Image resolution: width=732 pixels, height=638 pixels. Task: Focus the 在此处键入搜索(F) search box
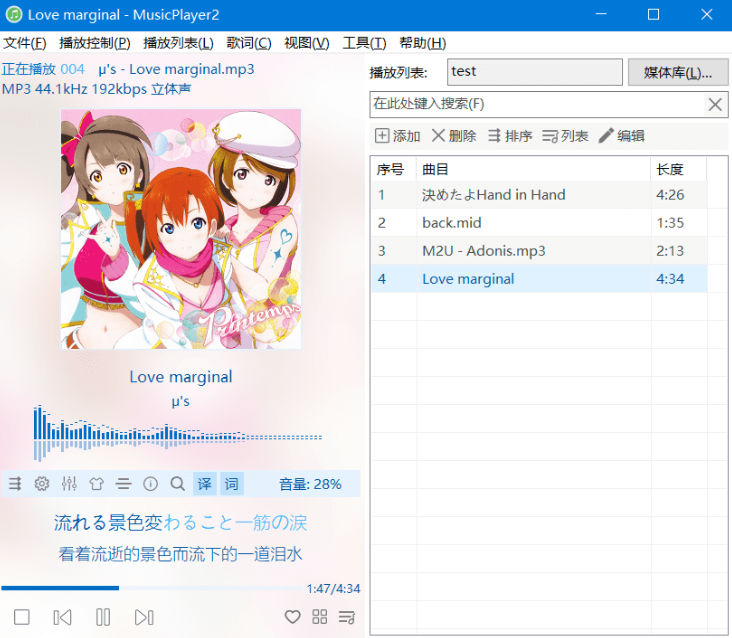(x=537, y=104)
